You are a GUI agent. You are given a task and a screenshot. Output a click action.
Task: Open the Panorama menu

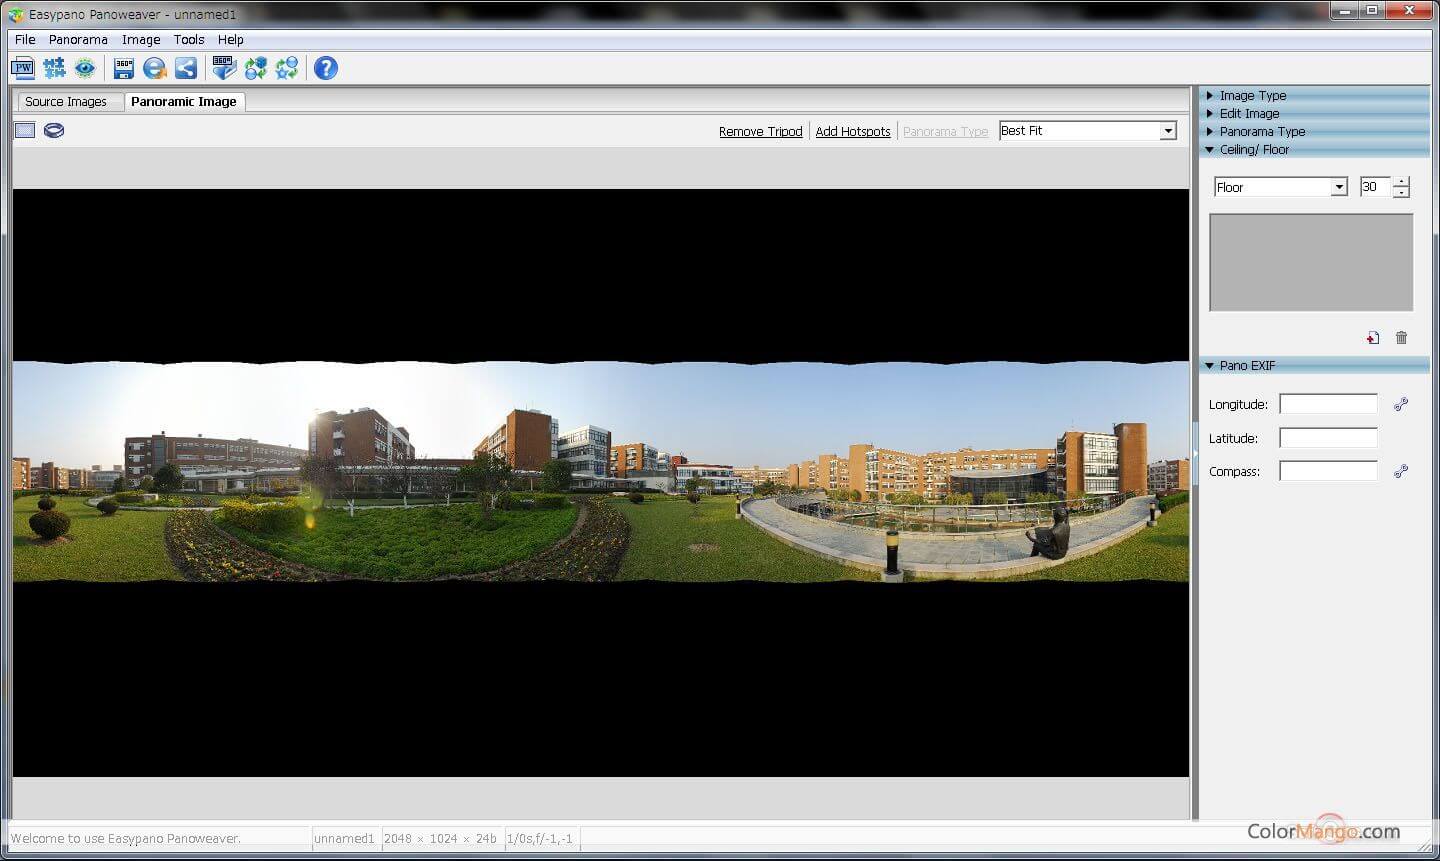click(x=78, y=40)
